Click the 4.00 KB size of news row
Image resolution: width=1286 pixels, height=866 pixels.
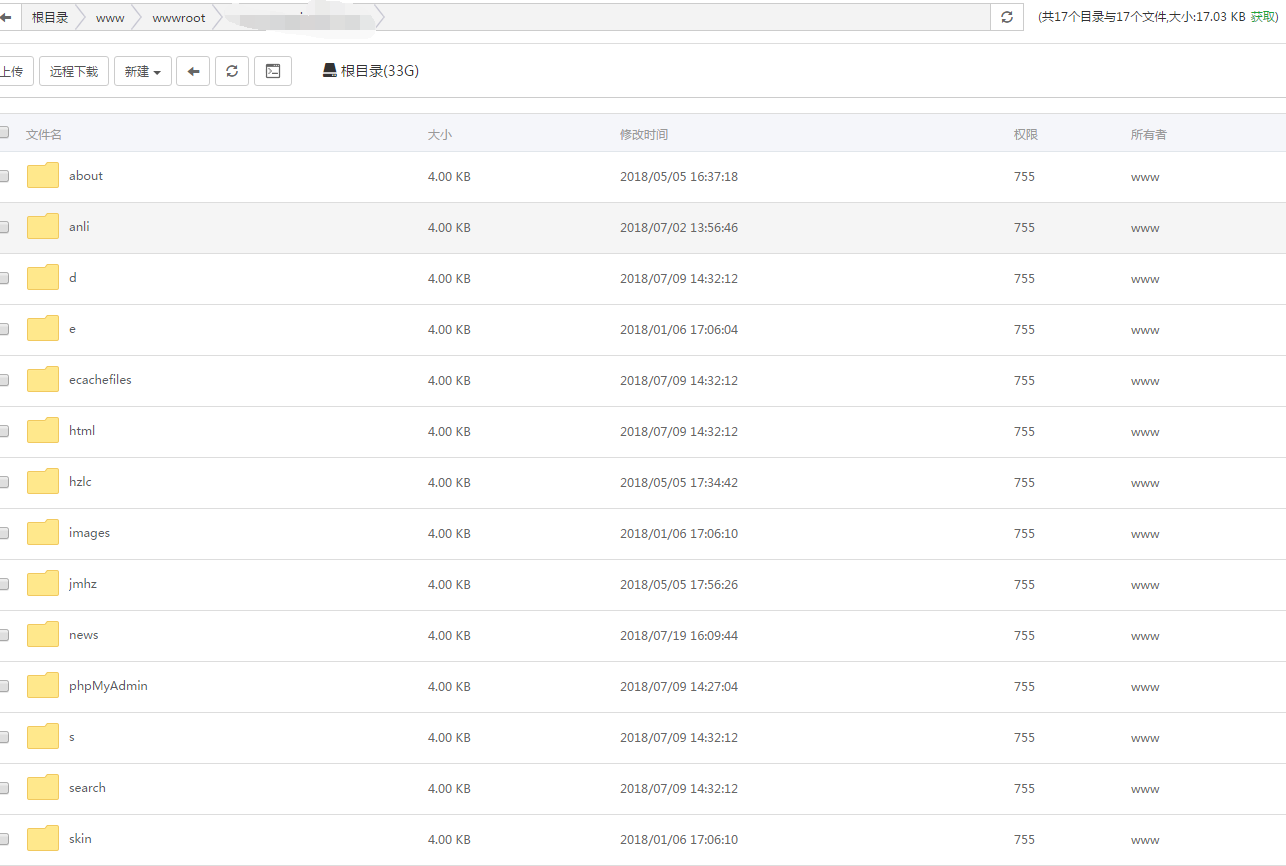pos(449,636)
